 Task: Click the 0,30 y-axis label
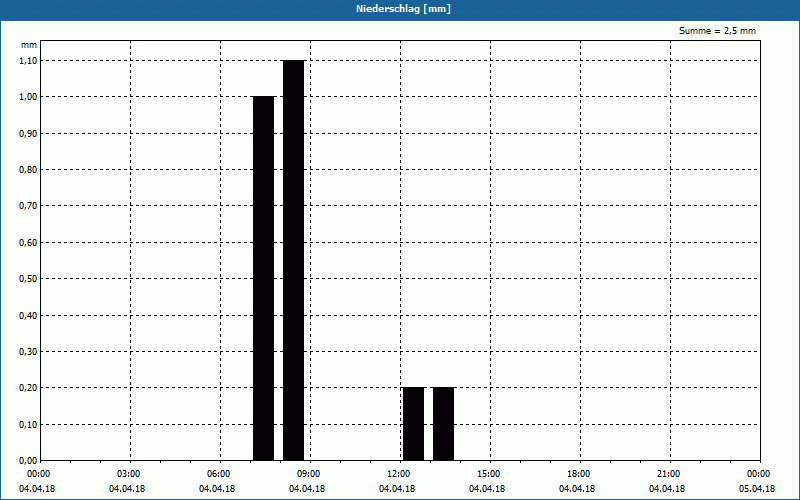28,352
